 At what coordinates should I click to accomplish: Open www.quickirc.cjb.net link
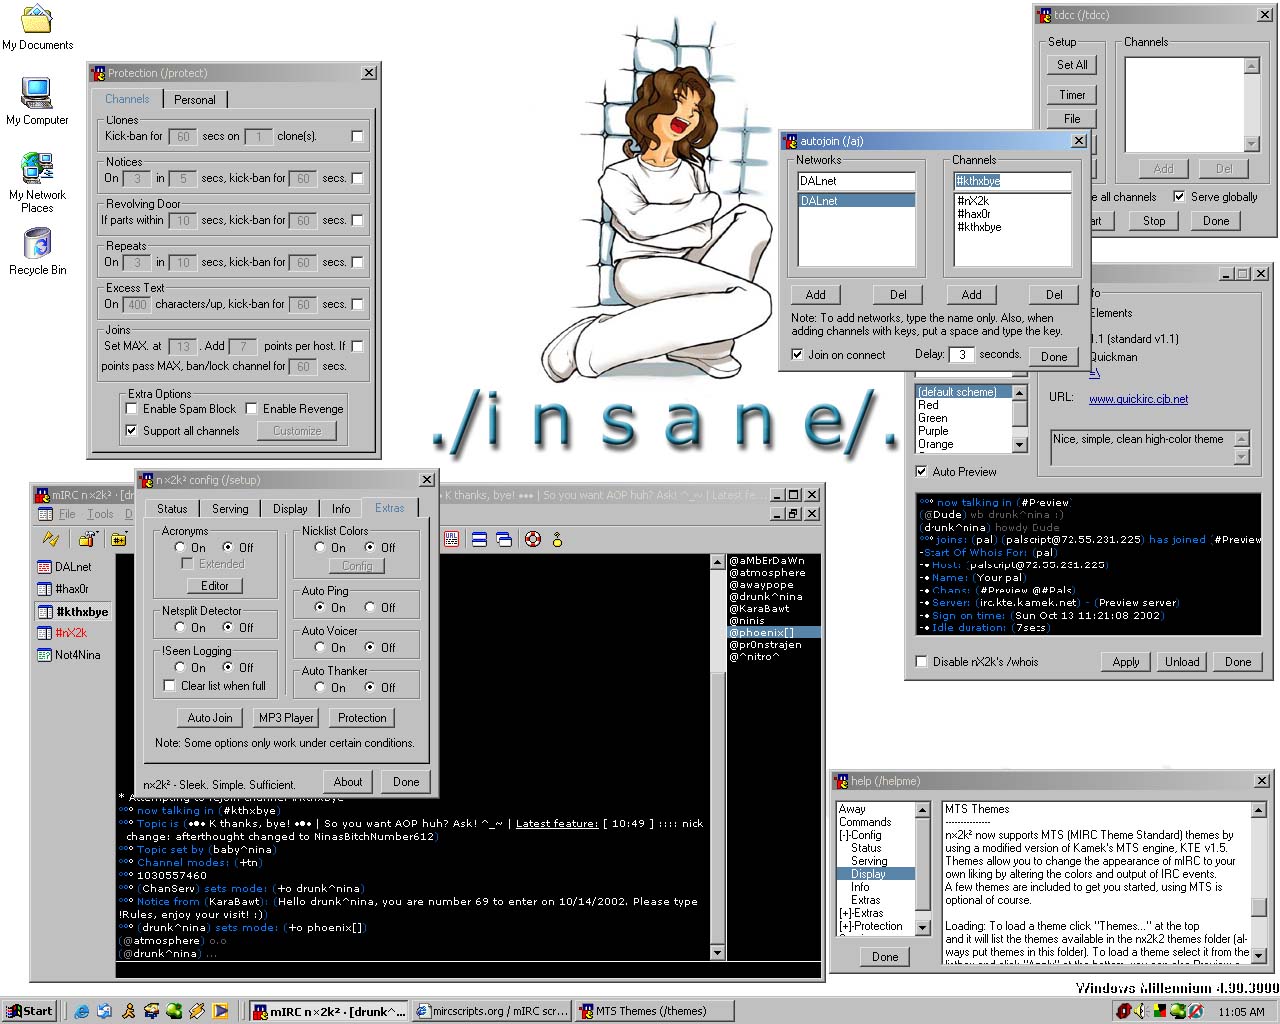pyautogui.click(x=1138, y=398)
